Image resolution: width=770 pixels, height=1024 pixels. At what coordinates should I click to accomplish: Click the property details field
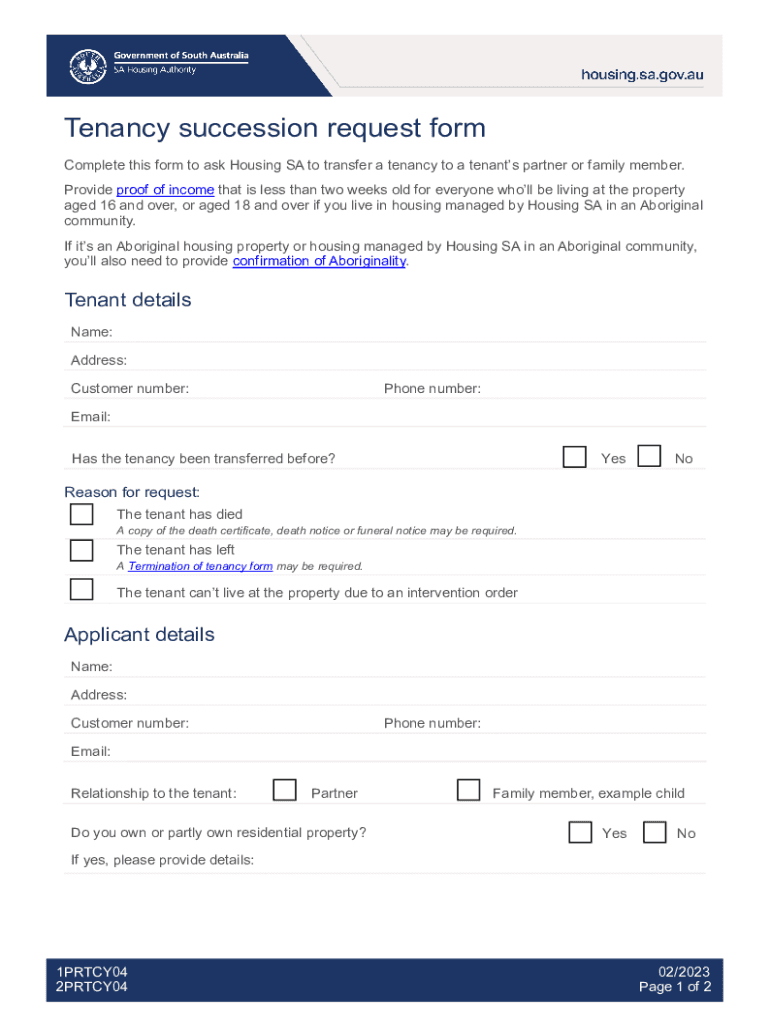point(480,860)
